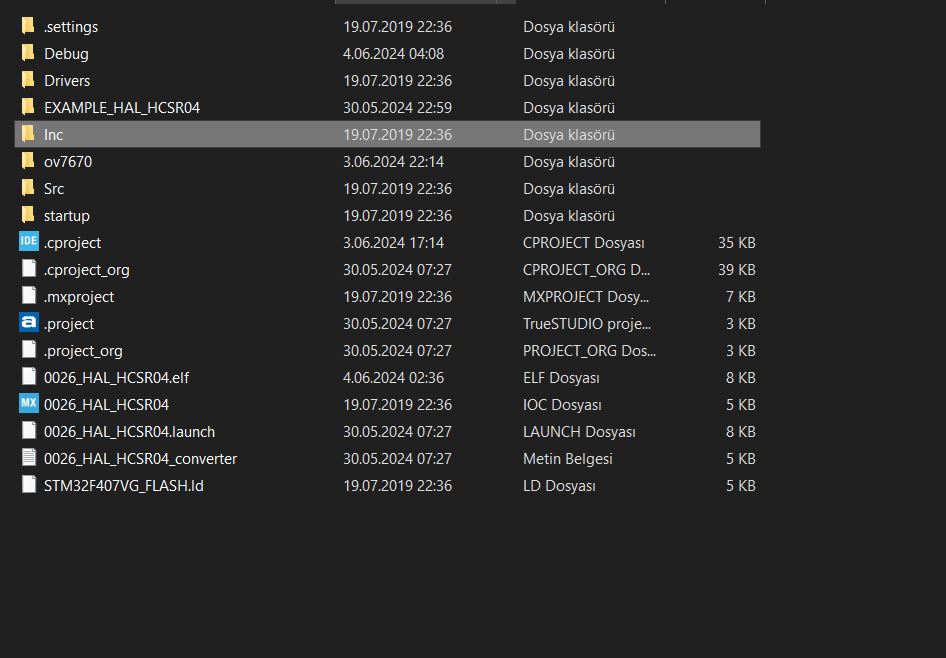The width and height of the screenshot is (946, 658).
Task: Select the Drivers folder name
Action: click(x=67, y=80)
